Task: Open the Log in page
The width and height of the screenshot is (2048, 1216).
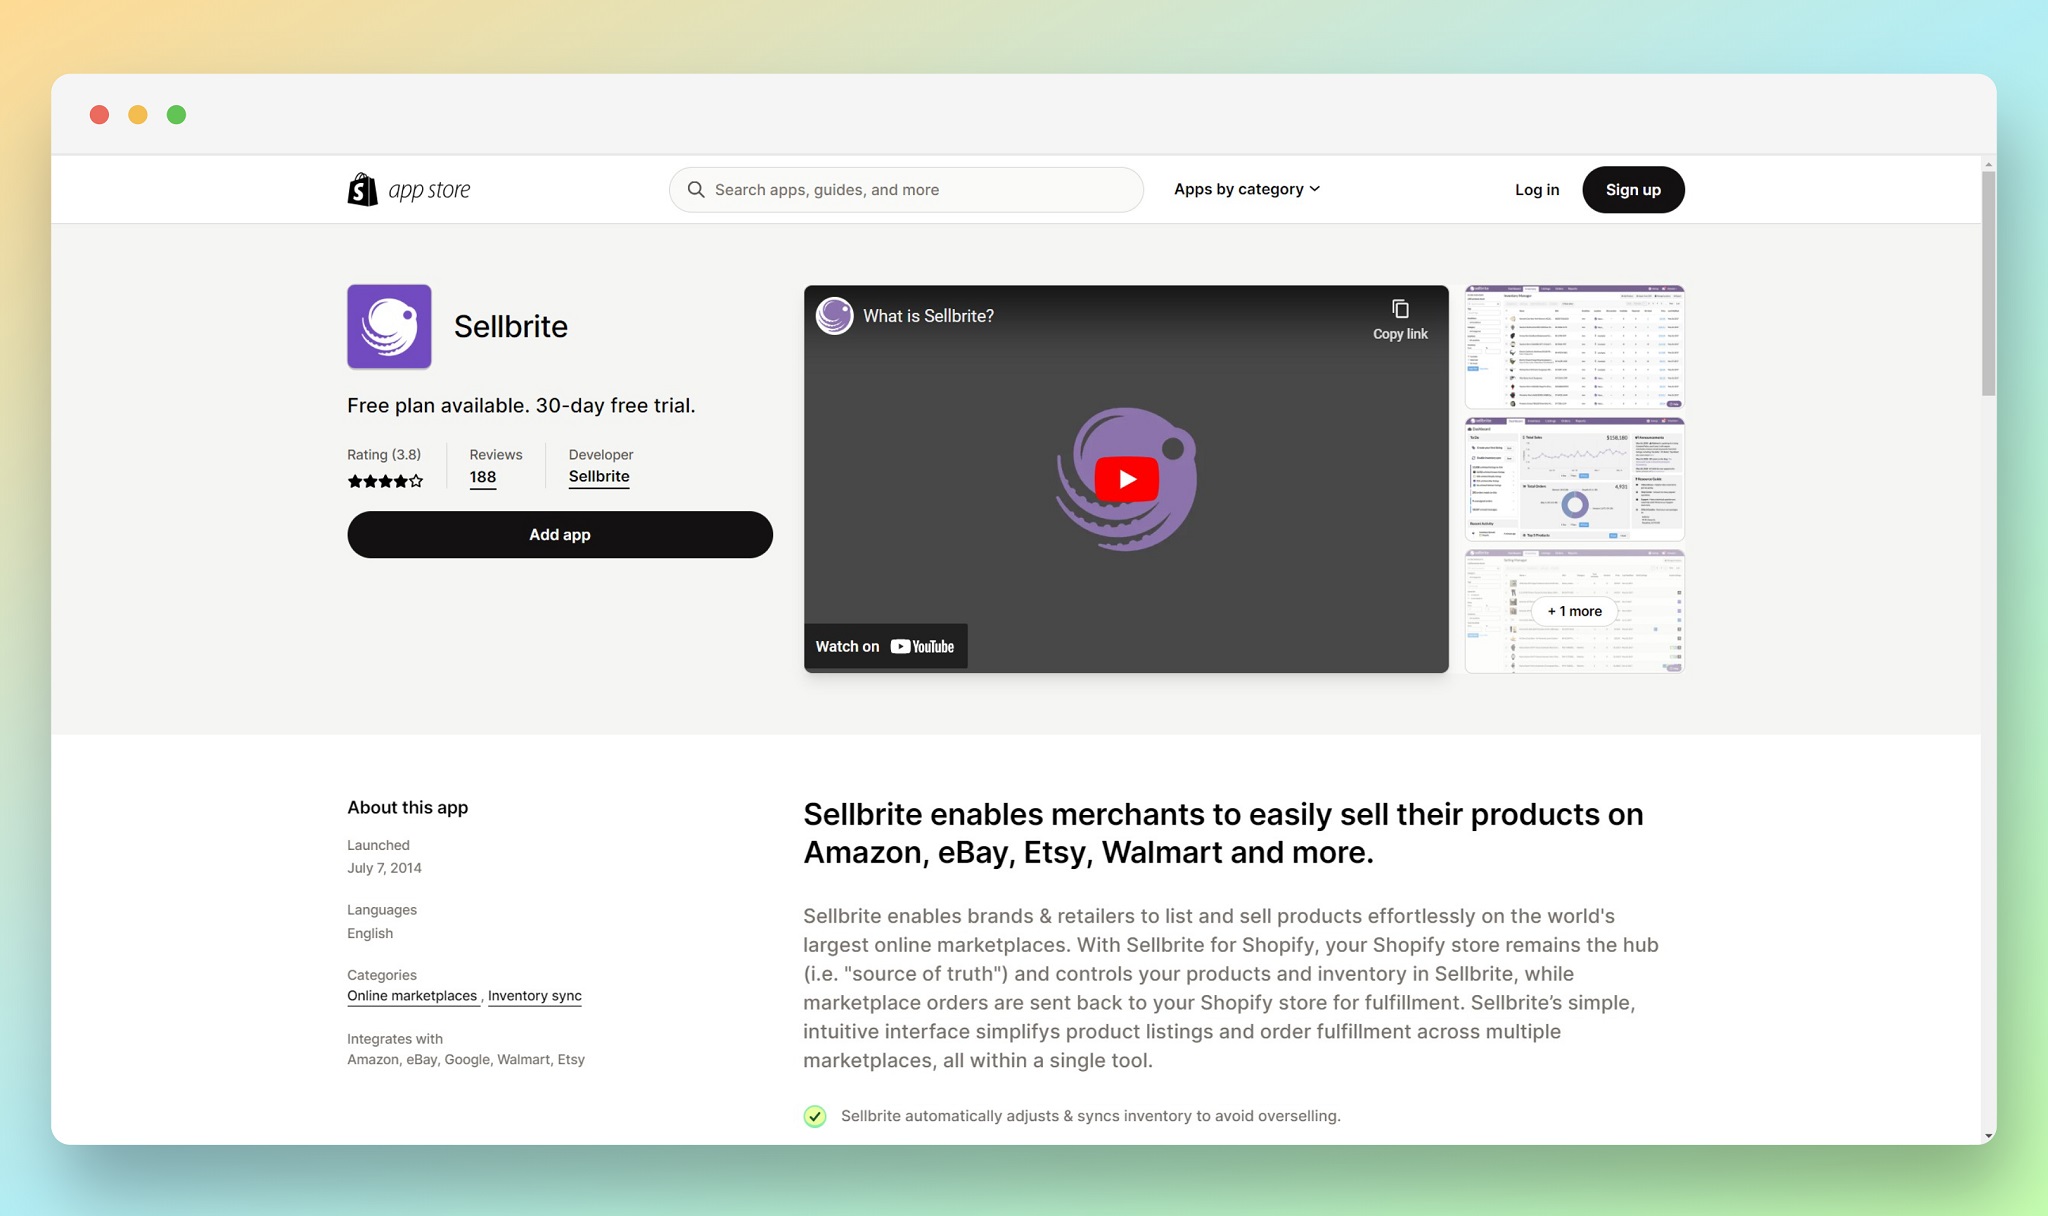Action: [x=1537, y=189]
